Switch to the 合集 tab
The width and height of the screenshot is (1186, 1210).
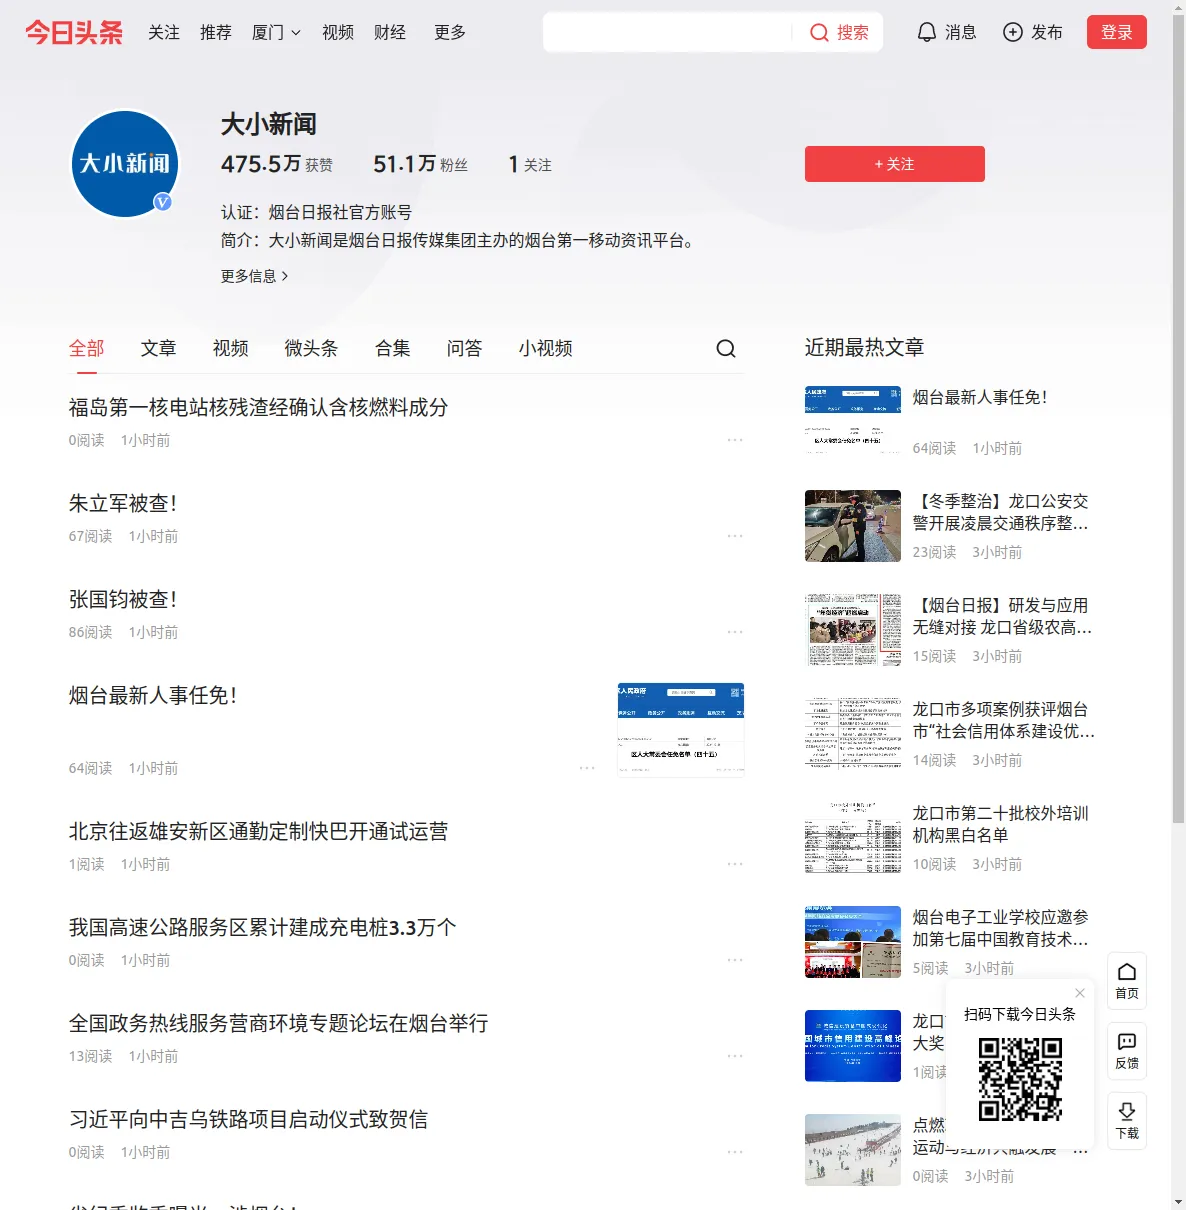coord(393,348)
